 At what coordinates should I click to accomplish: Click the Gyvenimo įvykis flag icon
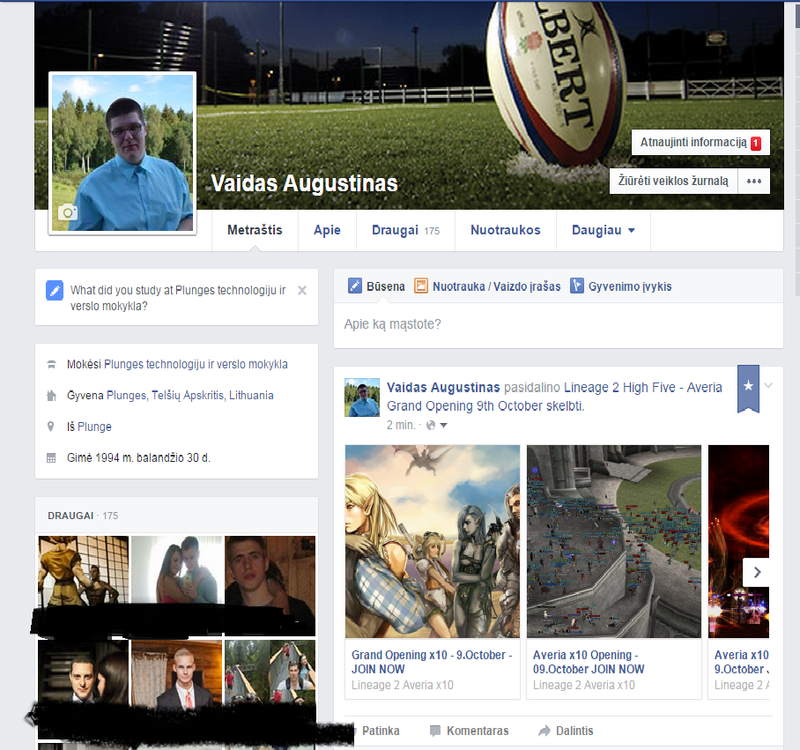pyautogui.click(x=576, y=286)
